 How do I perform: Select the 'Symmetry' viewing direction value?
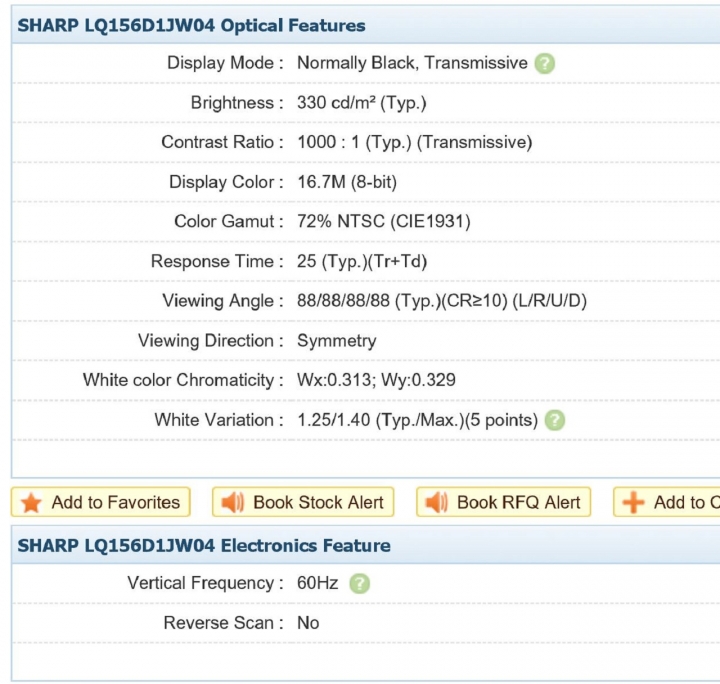[x=337, y=341]
